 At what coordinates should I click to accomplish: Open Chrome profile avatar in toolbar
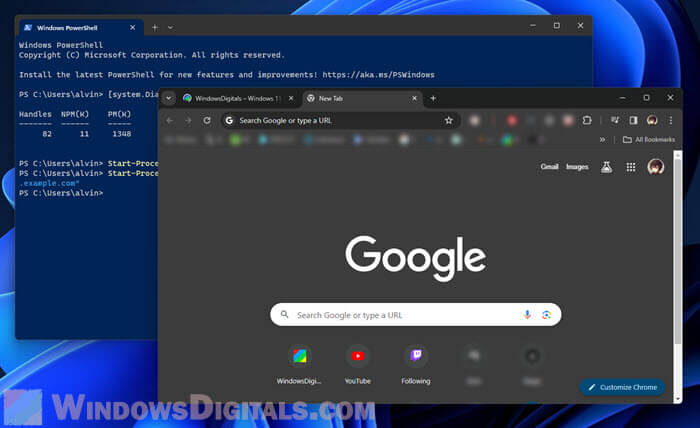(652, 120)
